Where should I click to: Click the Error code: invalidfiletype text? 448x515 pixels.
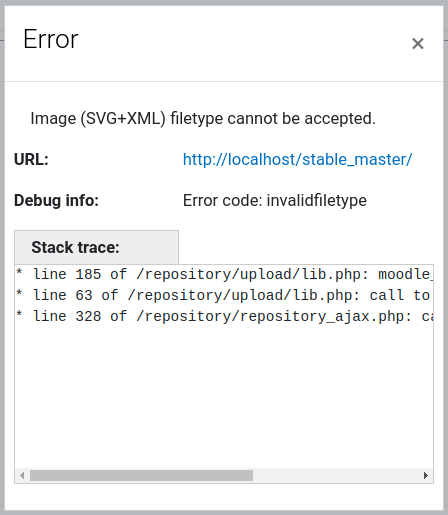(x=275, y=201)
